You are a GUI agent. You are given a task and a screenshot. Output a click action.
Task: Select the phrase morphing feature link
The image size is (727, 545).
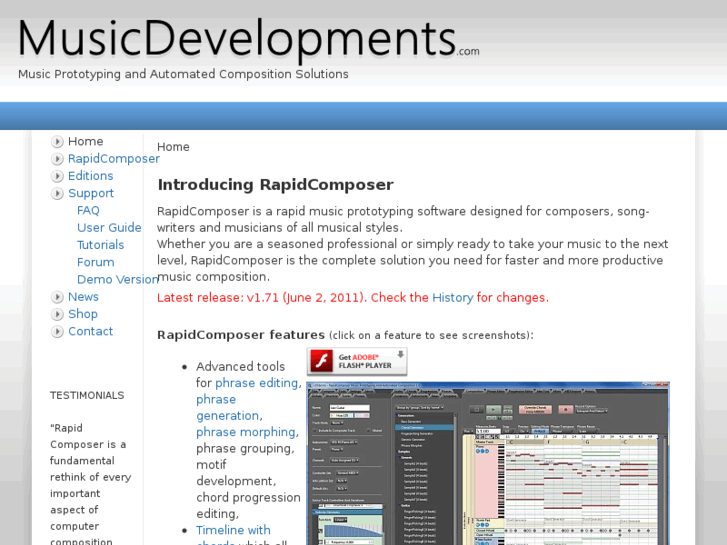tap(245, 432)
